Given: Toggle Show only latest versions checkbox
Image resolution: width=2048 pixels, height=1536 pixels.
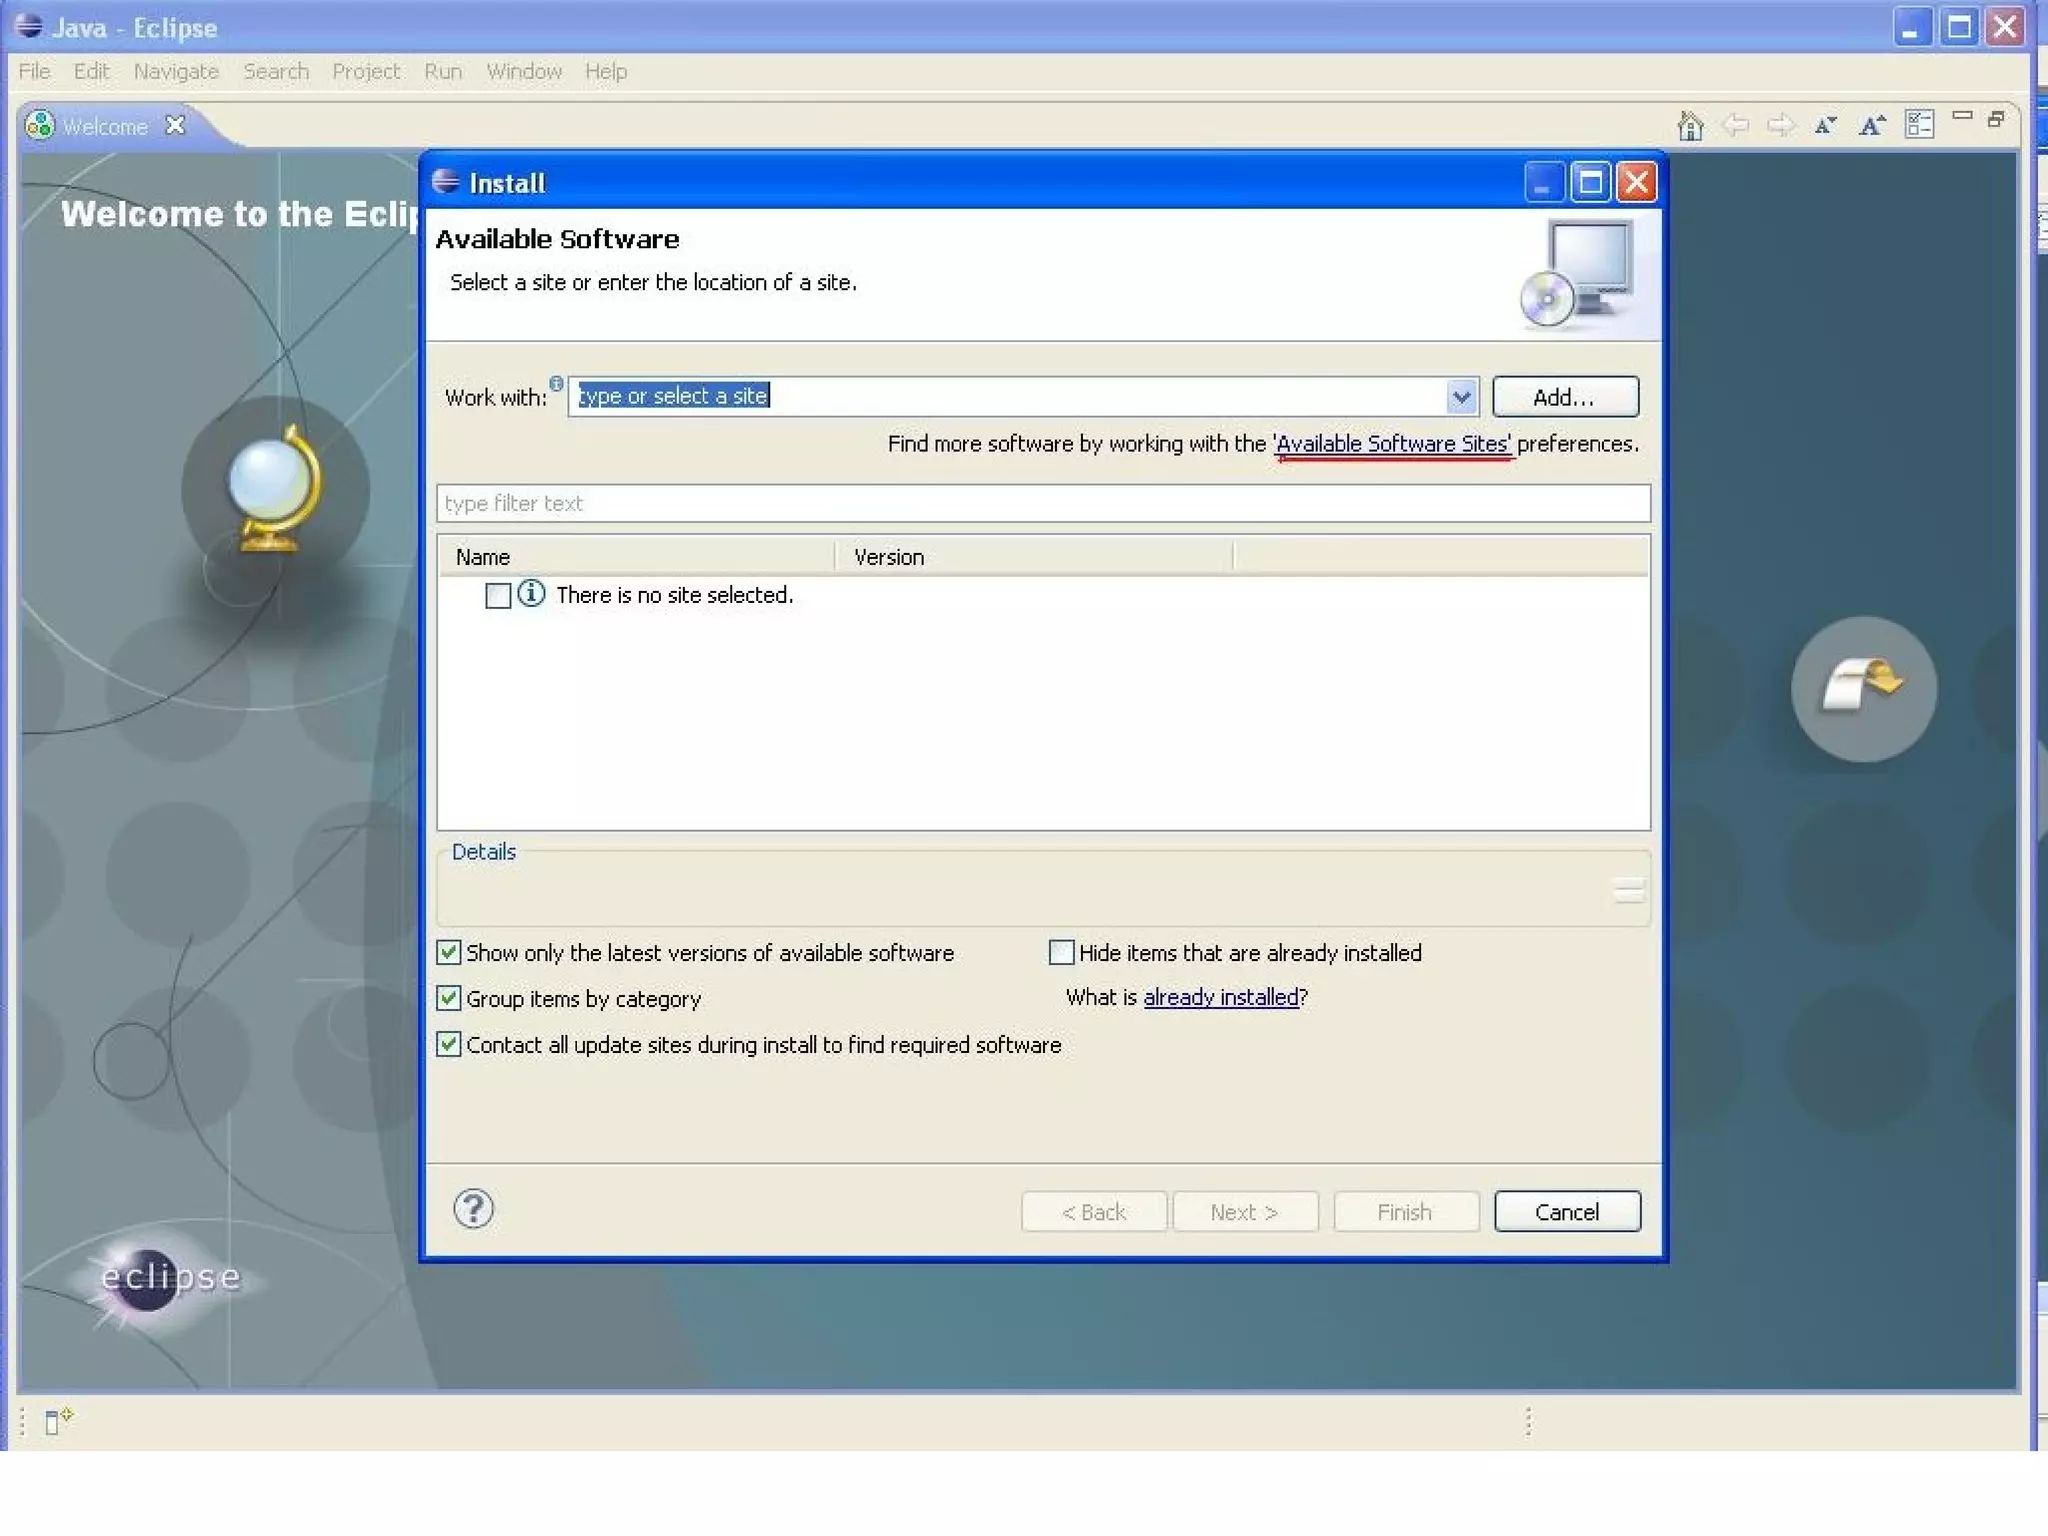Looking at the screenshot, I should (449, 952).
